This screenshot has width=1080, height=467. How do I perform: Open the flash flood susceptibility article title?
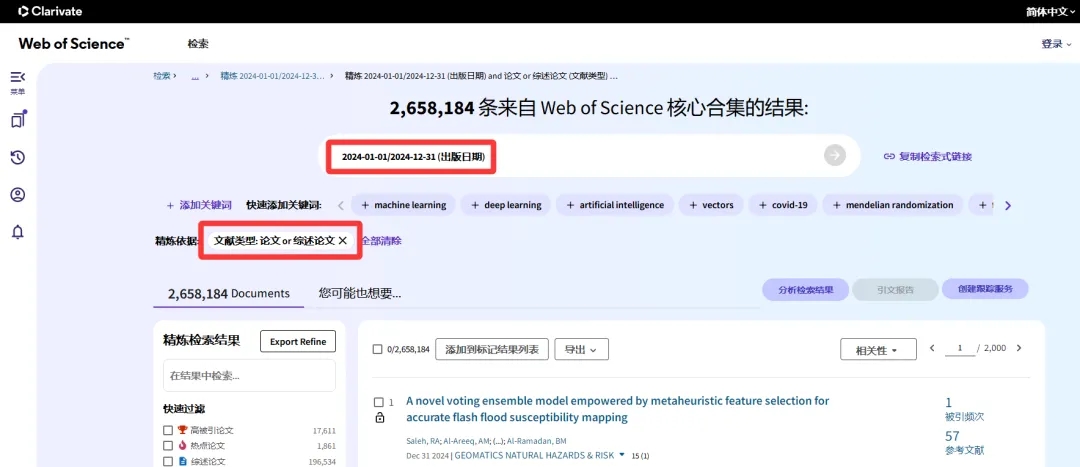click(617, 409)
